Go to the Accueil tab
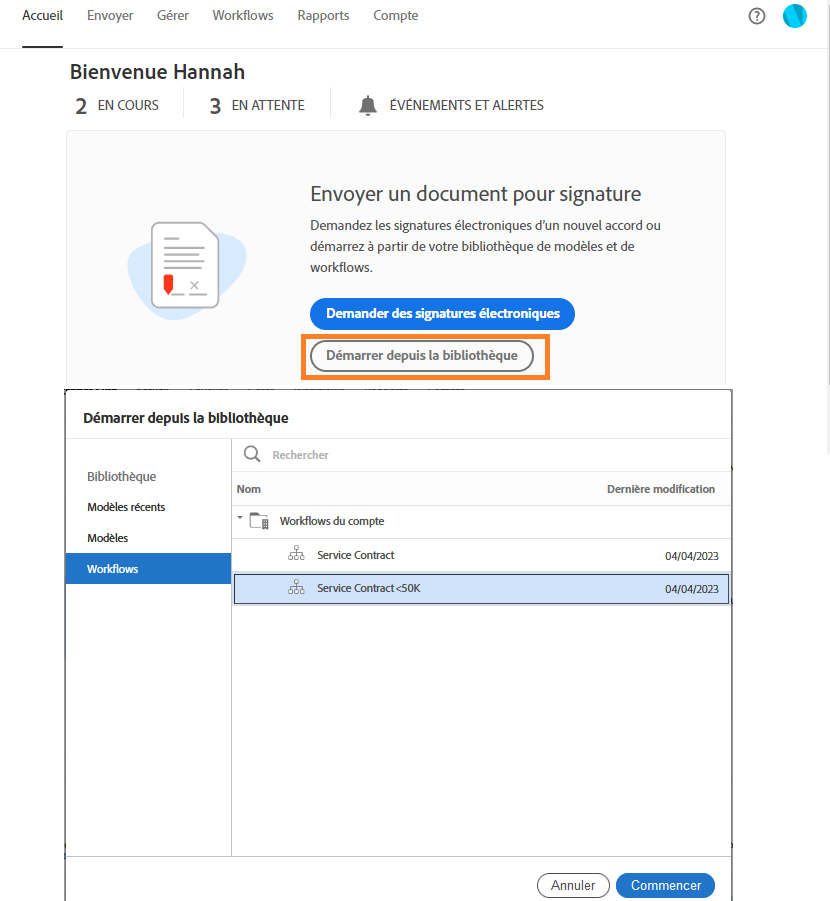Viewport: 830px width, 901px height. (43, 16)
